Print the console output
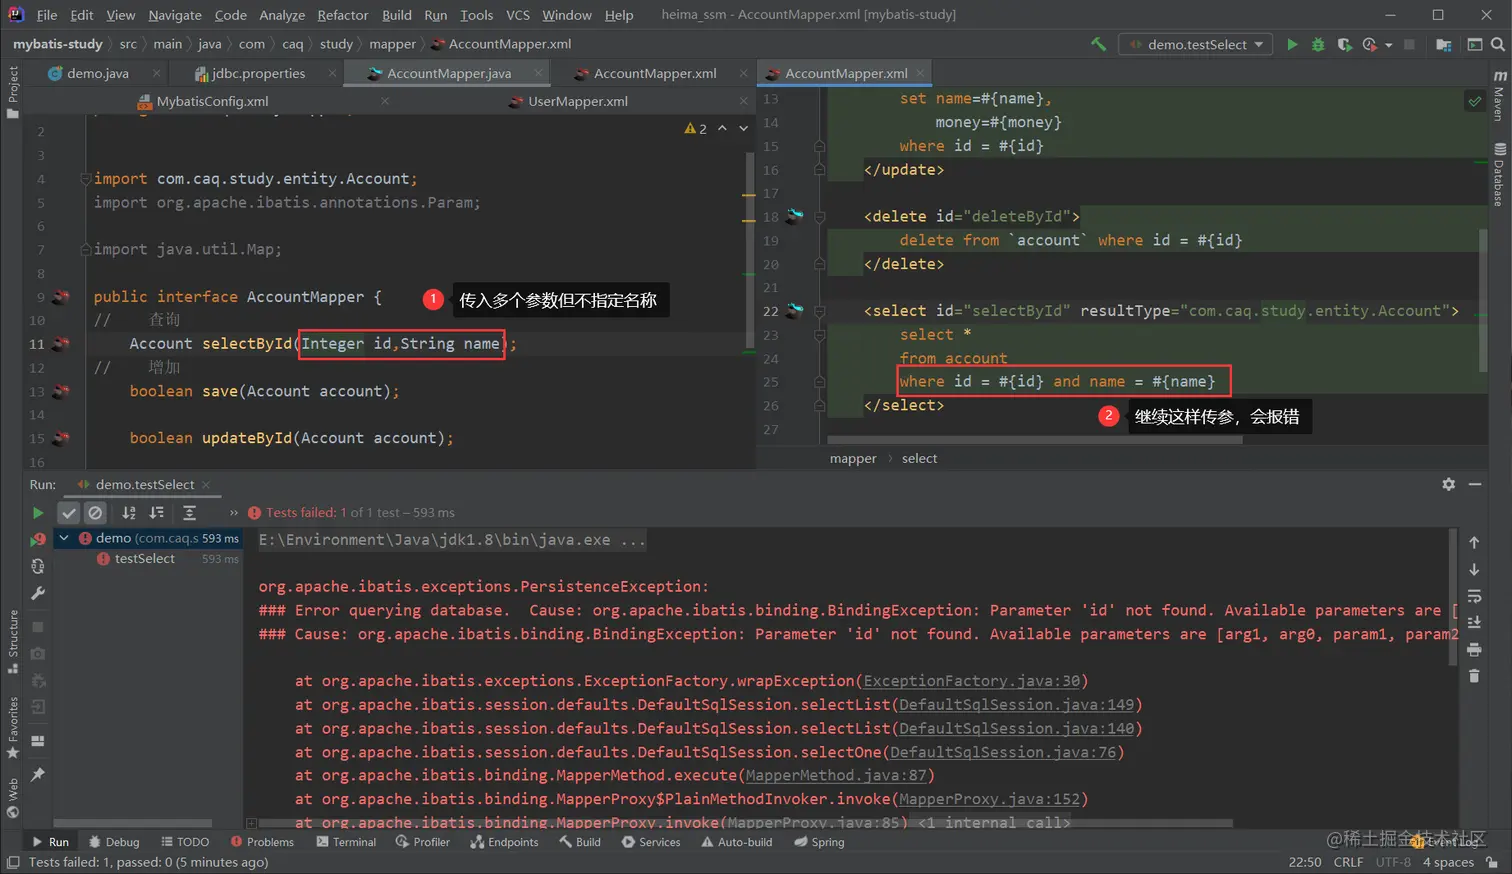Screen dimensions: 1512x874 click(1474, 650)
